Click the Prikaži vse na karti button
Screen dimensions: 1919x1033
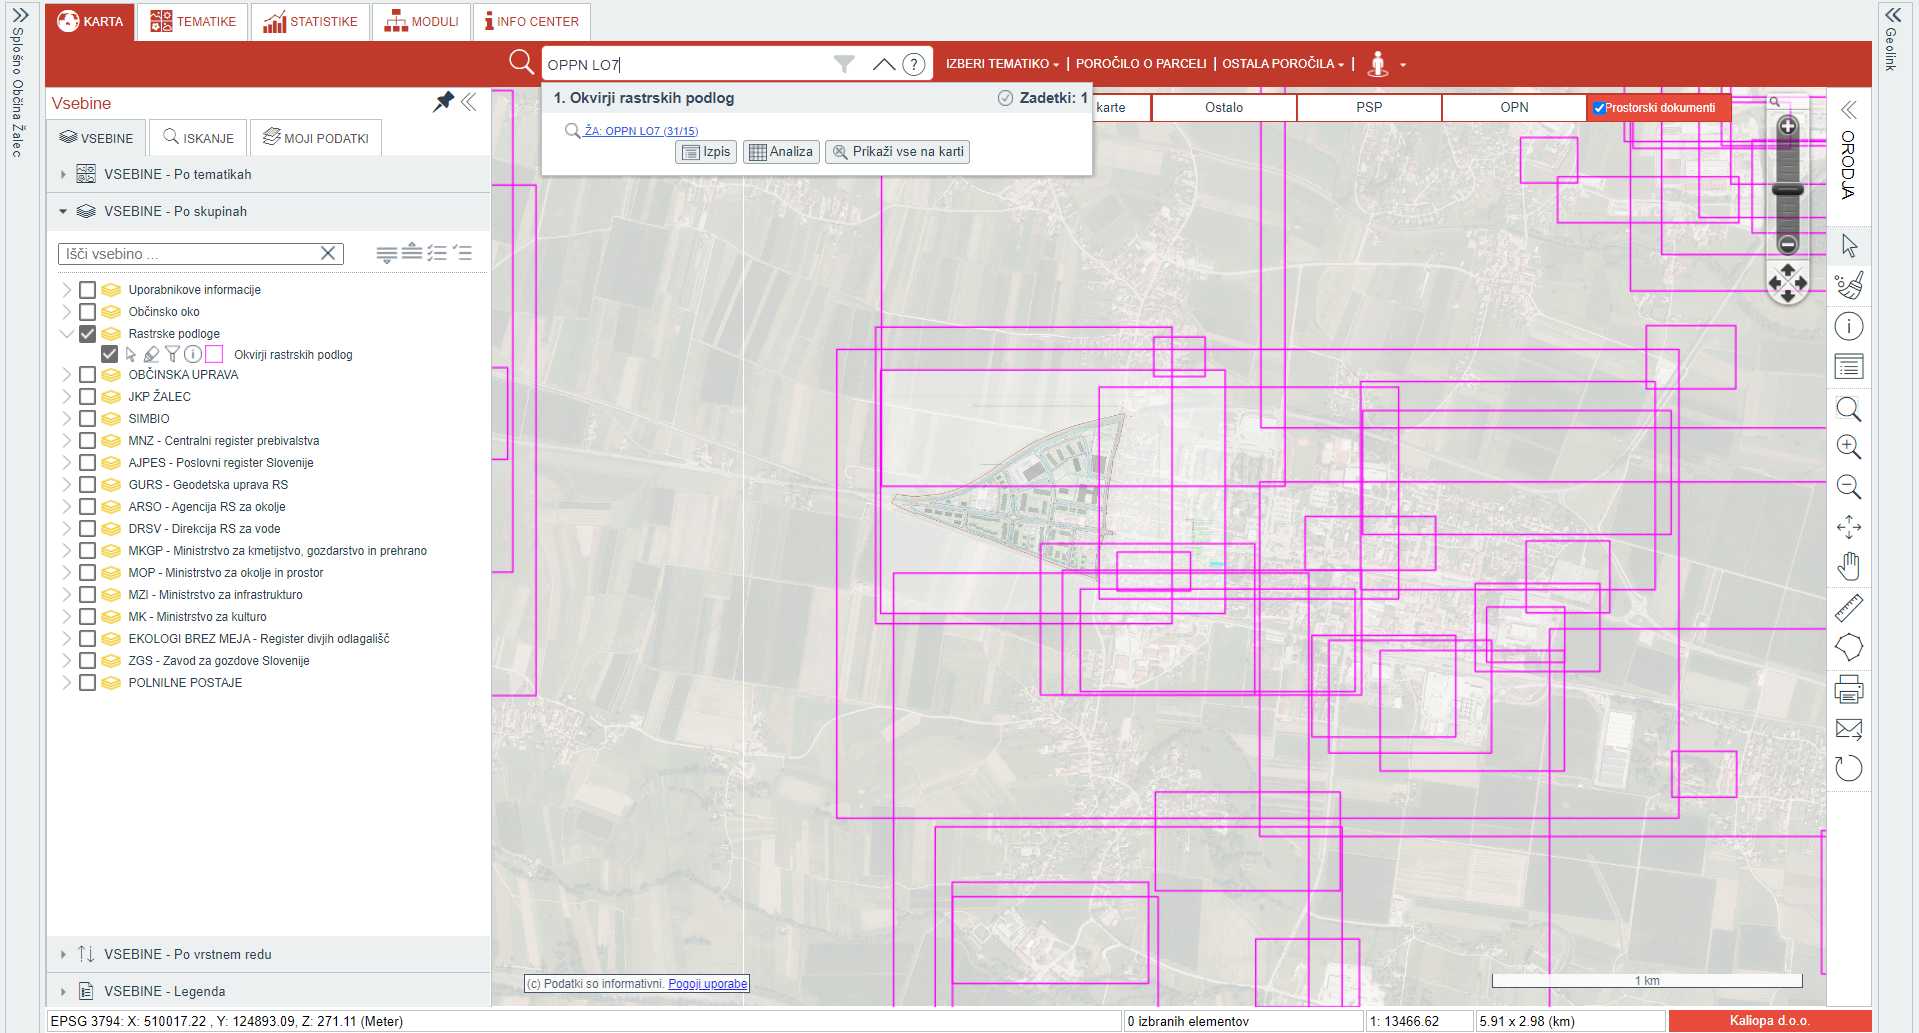pos(897,152)
